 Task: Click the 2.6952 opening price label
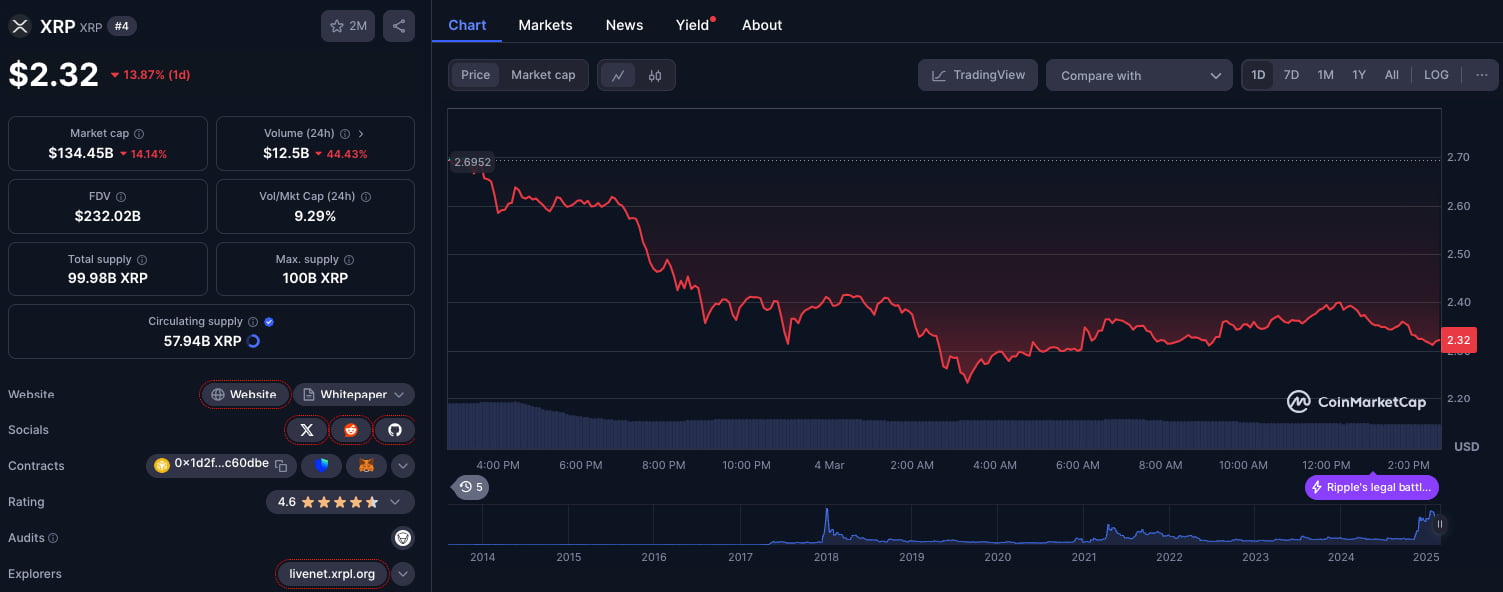click(x=472, y=162)
